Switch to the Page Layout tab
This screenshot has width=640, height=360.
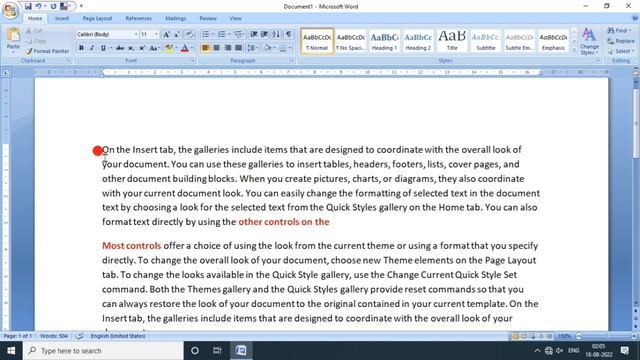pos(97,18)
